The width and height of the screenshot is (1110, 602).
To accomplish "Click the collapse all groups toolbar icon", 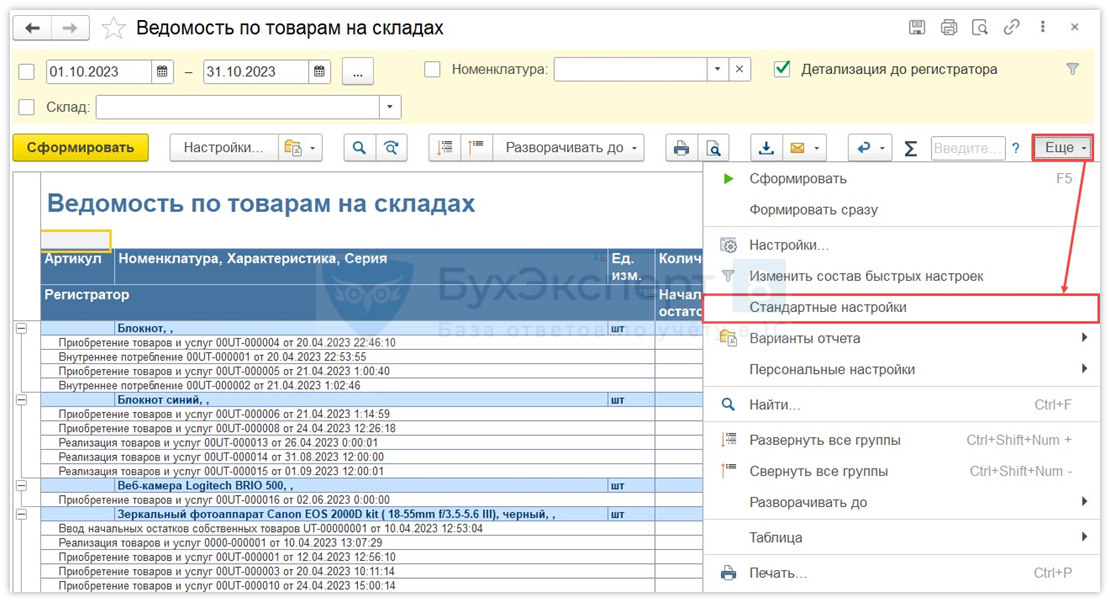I will pos(476,148).
